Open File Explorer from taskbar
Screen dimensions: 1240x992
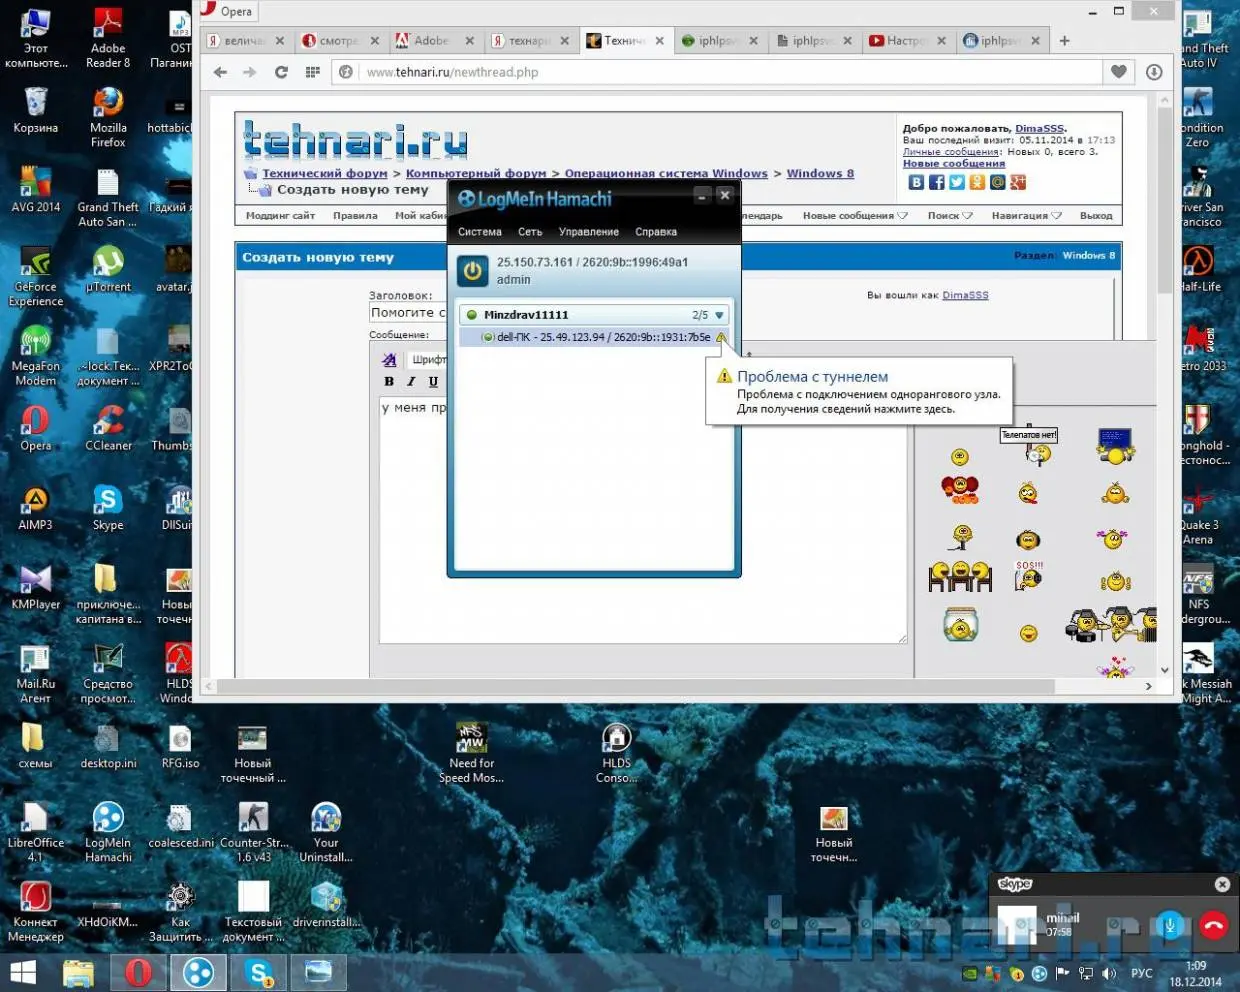(78, 972)
